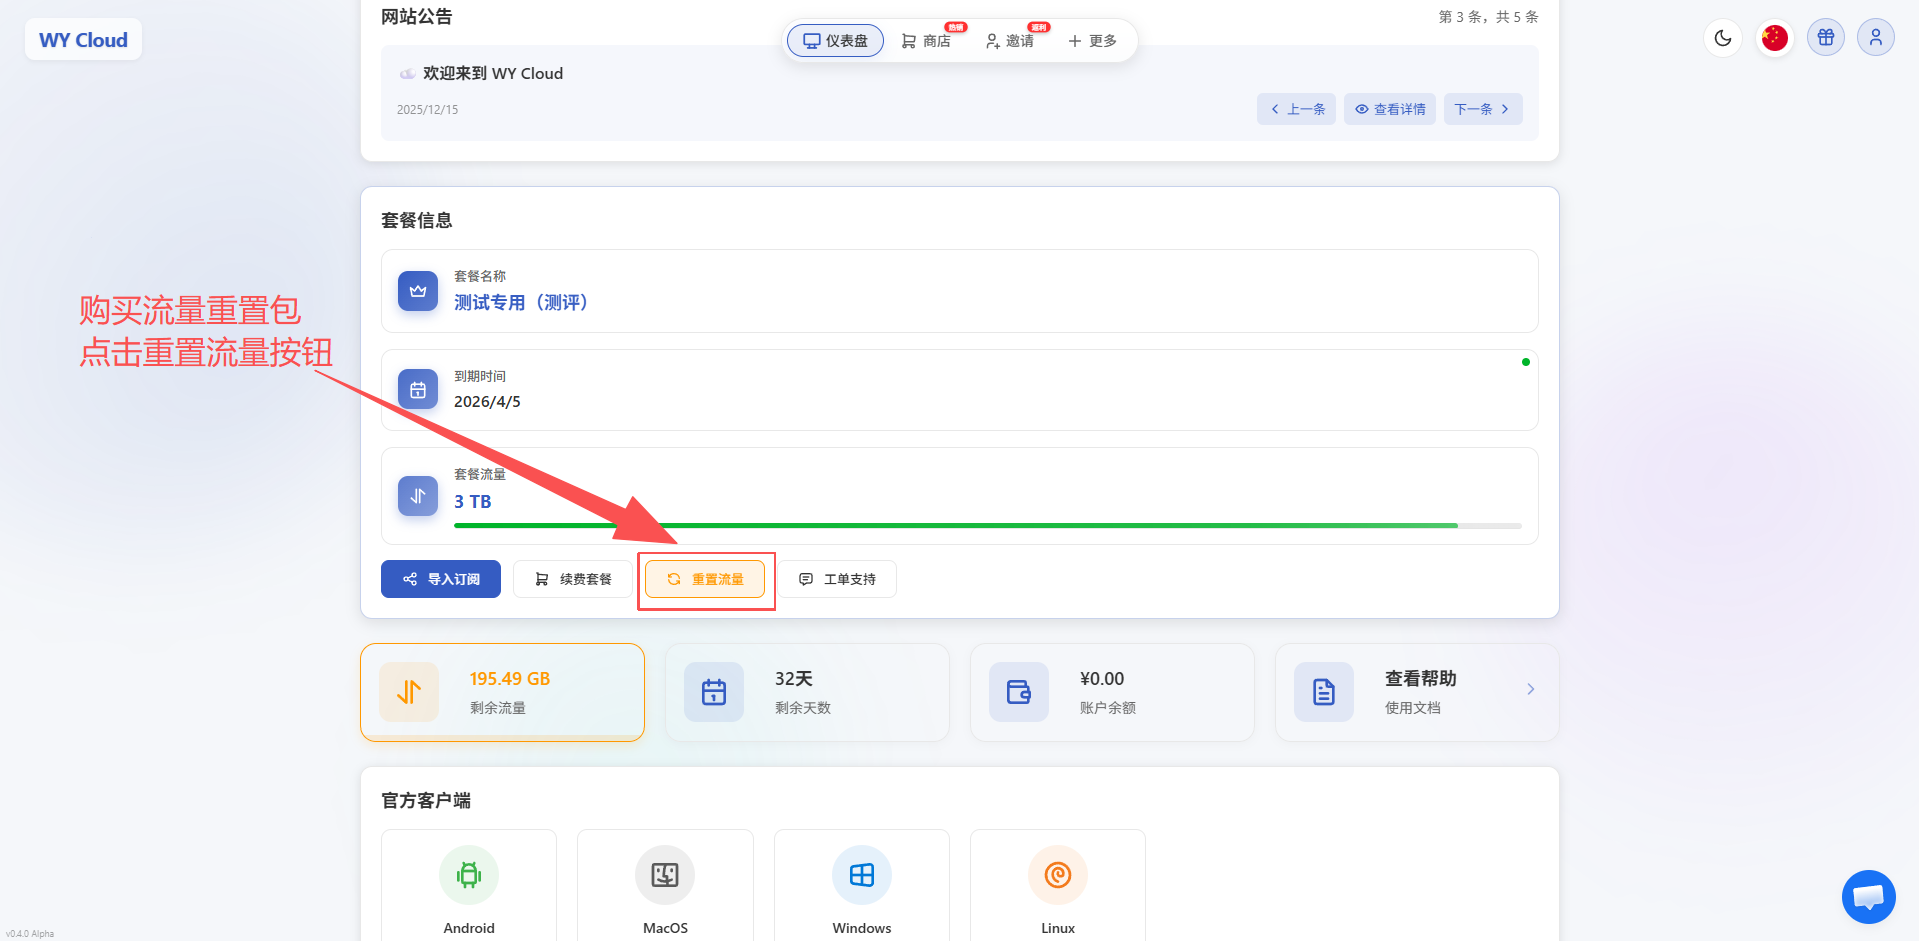Image resolution: width=1919 pixels, height=941 pixels.
Task: Select the Windows client icon
Action: 861,875
